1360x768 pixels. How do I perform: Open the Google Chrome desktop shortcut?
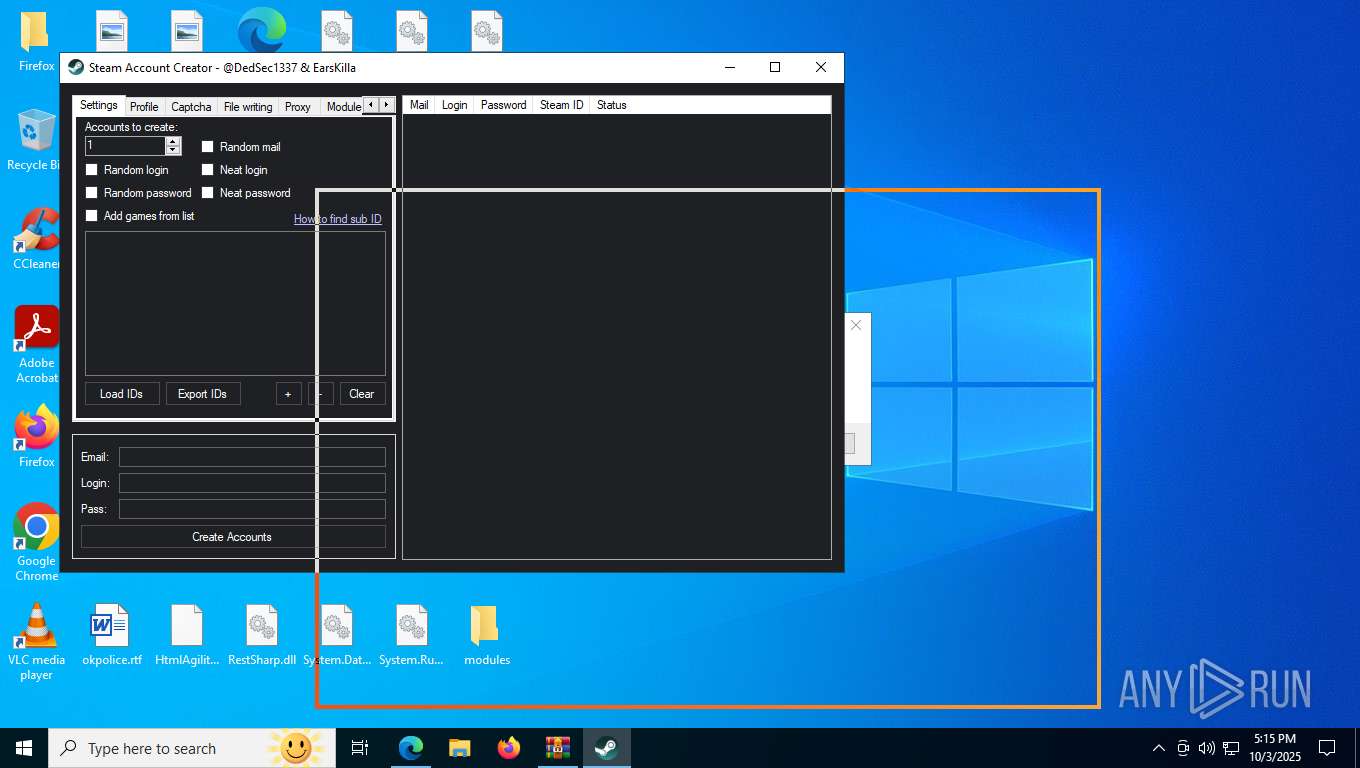coord(36,542)
